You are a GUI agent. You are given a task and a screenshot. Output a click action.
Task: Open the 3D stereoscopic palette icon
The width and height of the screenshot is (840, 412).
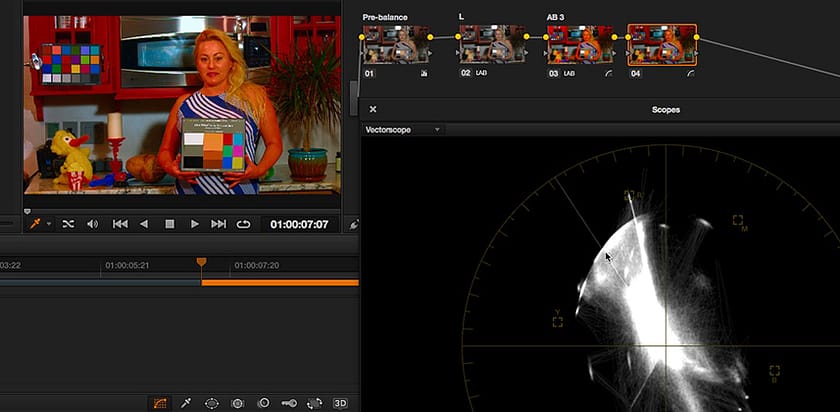pyautogui.click(x=340, y=403)
